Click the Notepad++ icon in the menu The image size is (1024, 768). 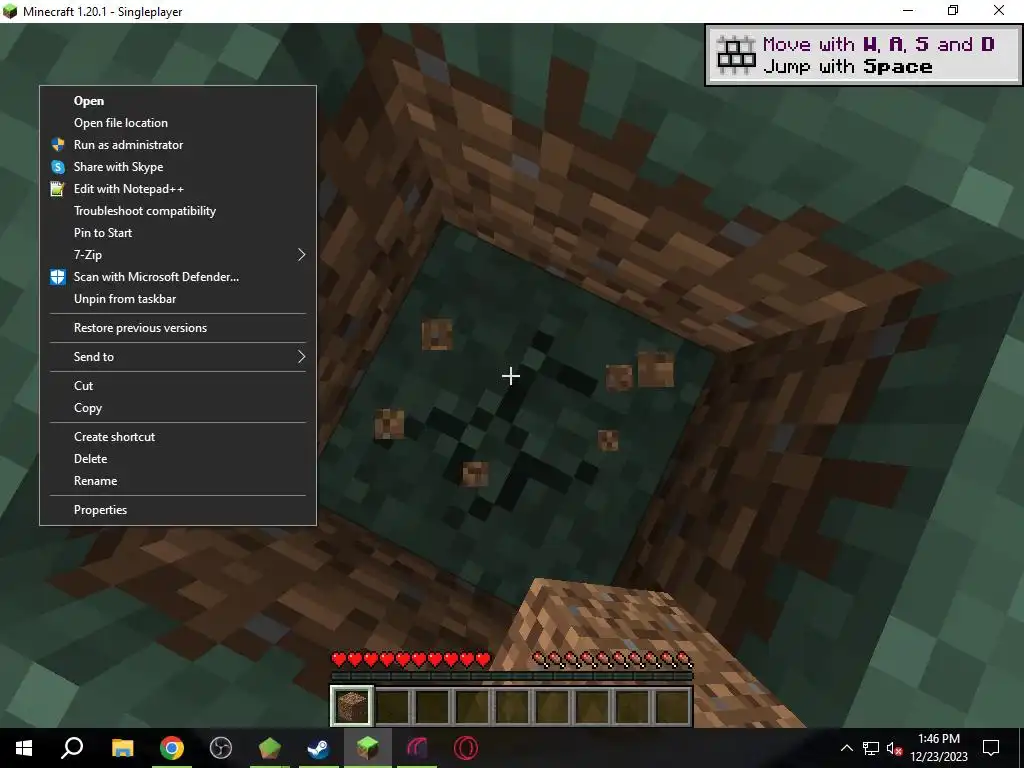point(57,189)
